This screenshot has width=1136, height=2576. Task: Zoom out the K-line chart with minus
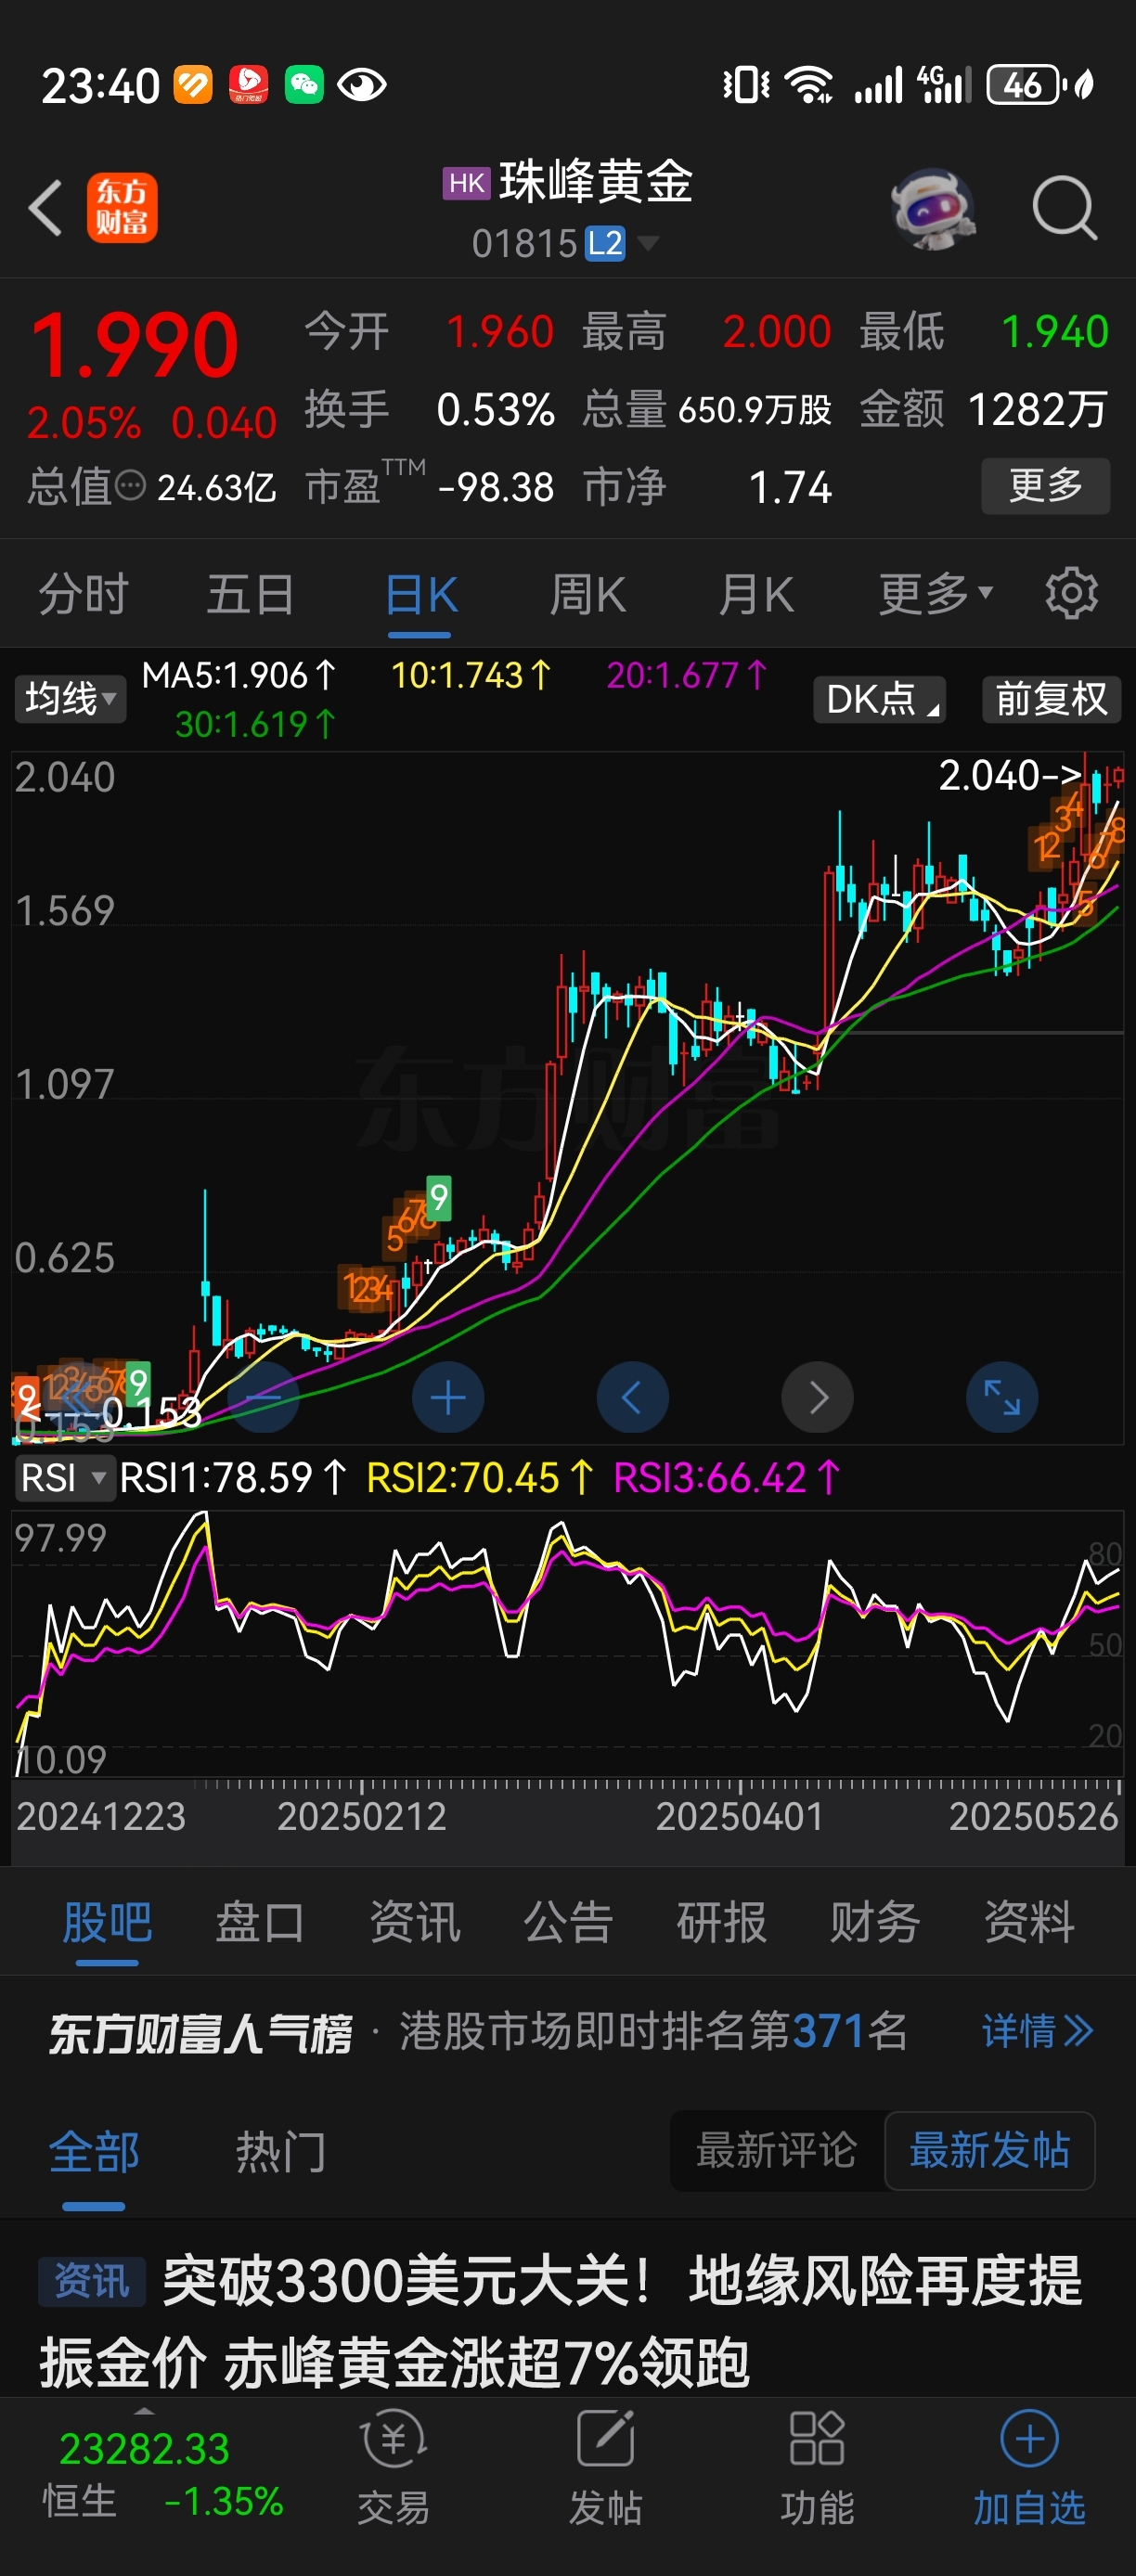pyautogui.click(x=264, y=1397)
